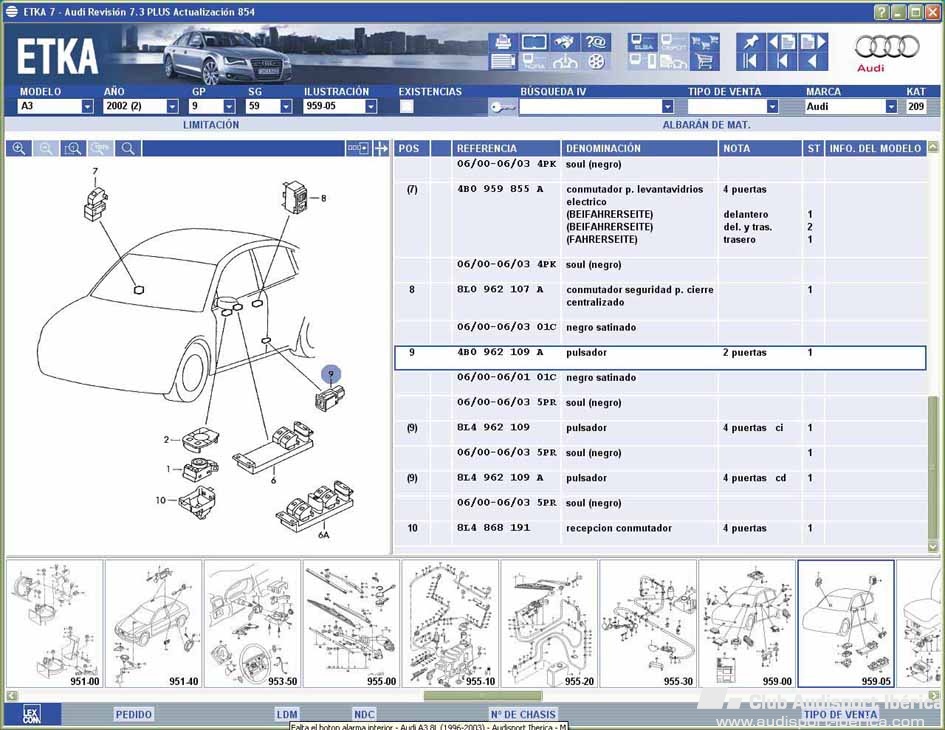Open the help/email query icon
The image size is (945, 730).
595,42
